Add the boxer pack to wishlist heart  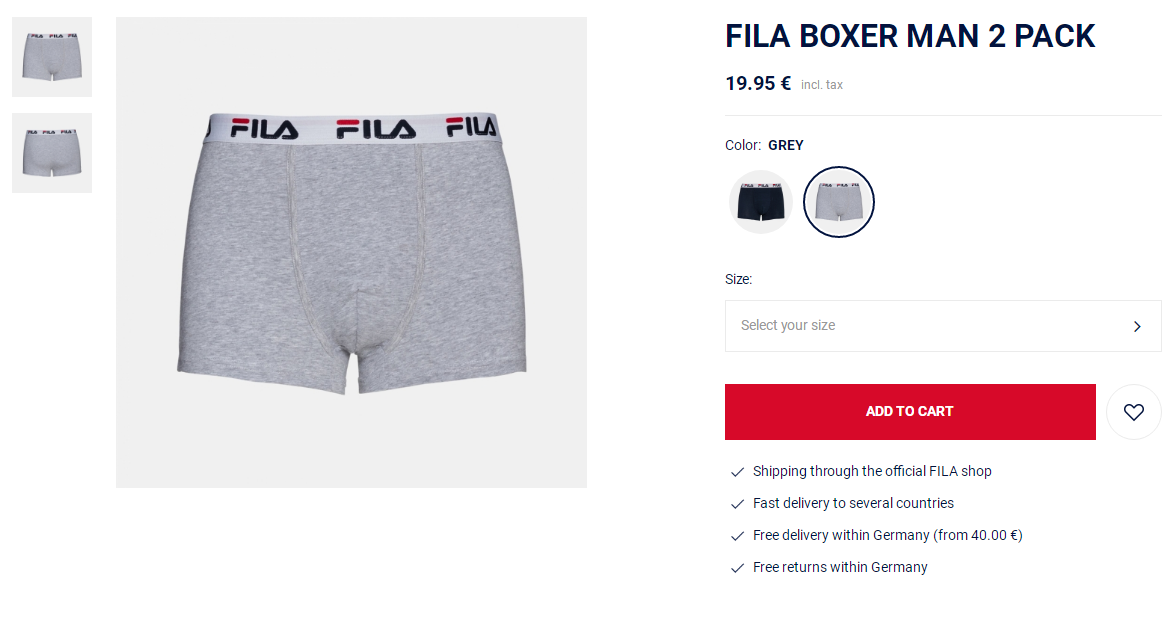pyautogui.click(x=1133, y=412)
